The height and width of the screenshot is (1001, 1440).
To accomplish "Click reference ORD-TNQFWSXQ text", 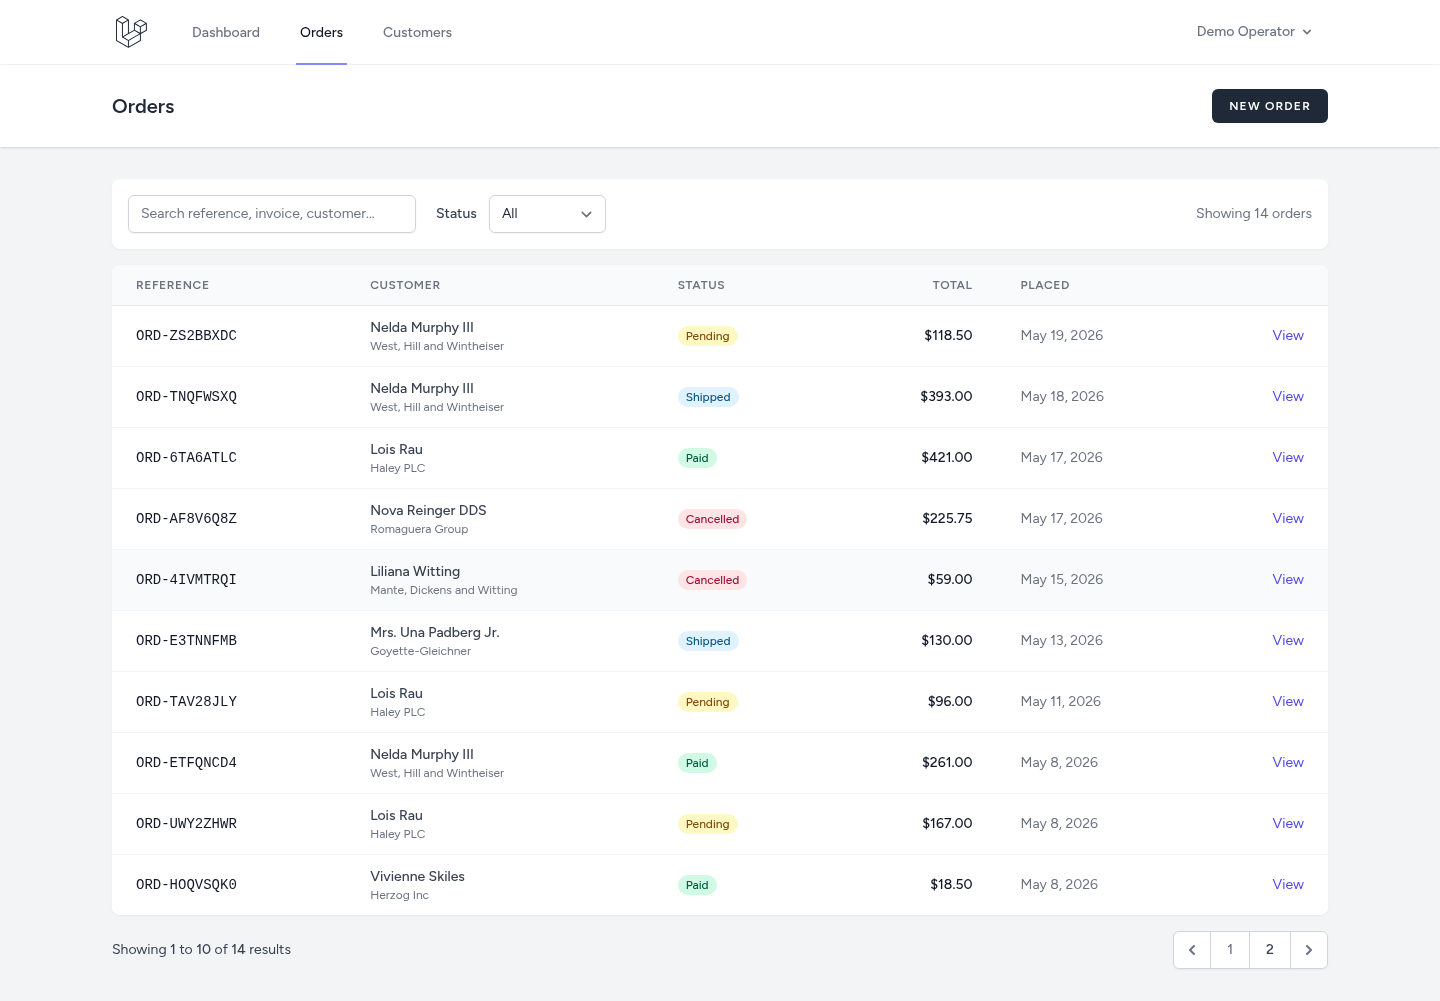I will point(186,397).
